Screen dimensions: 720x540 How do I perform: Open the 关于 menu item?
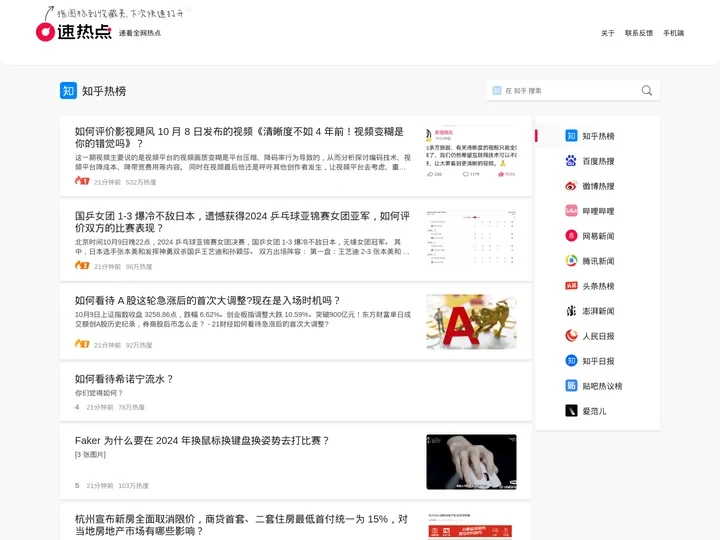pos(608,33)
